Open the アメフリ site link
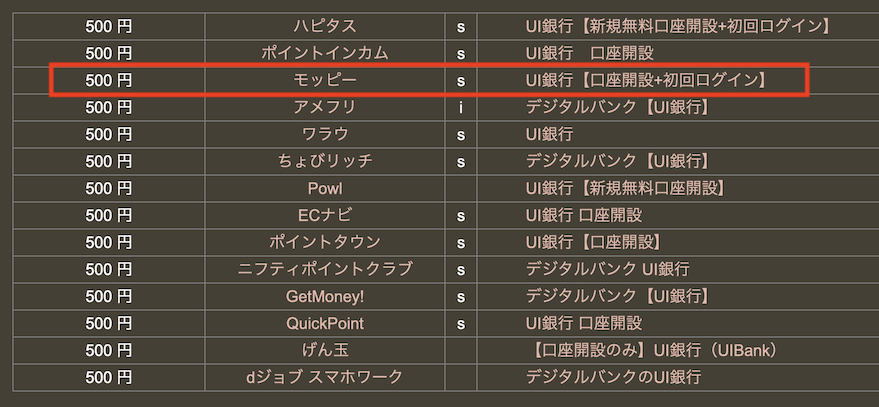Viewport: 879px width, 407px height. [325, 107]
